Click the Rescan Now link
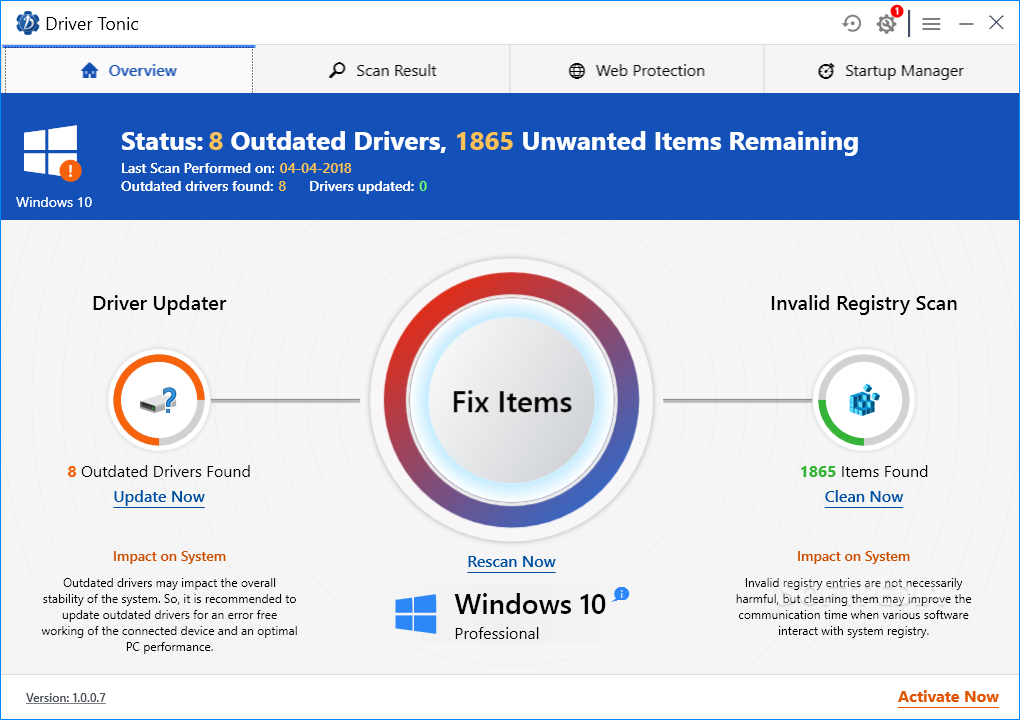This screenshot has height=720, width=1020. [511, 562]
